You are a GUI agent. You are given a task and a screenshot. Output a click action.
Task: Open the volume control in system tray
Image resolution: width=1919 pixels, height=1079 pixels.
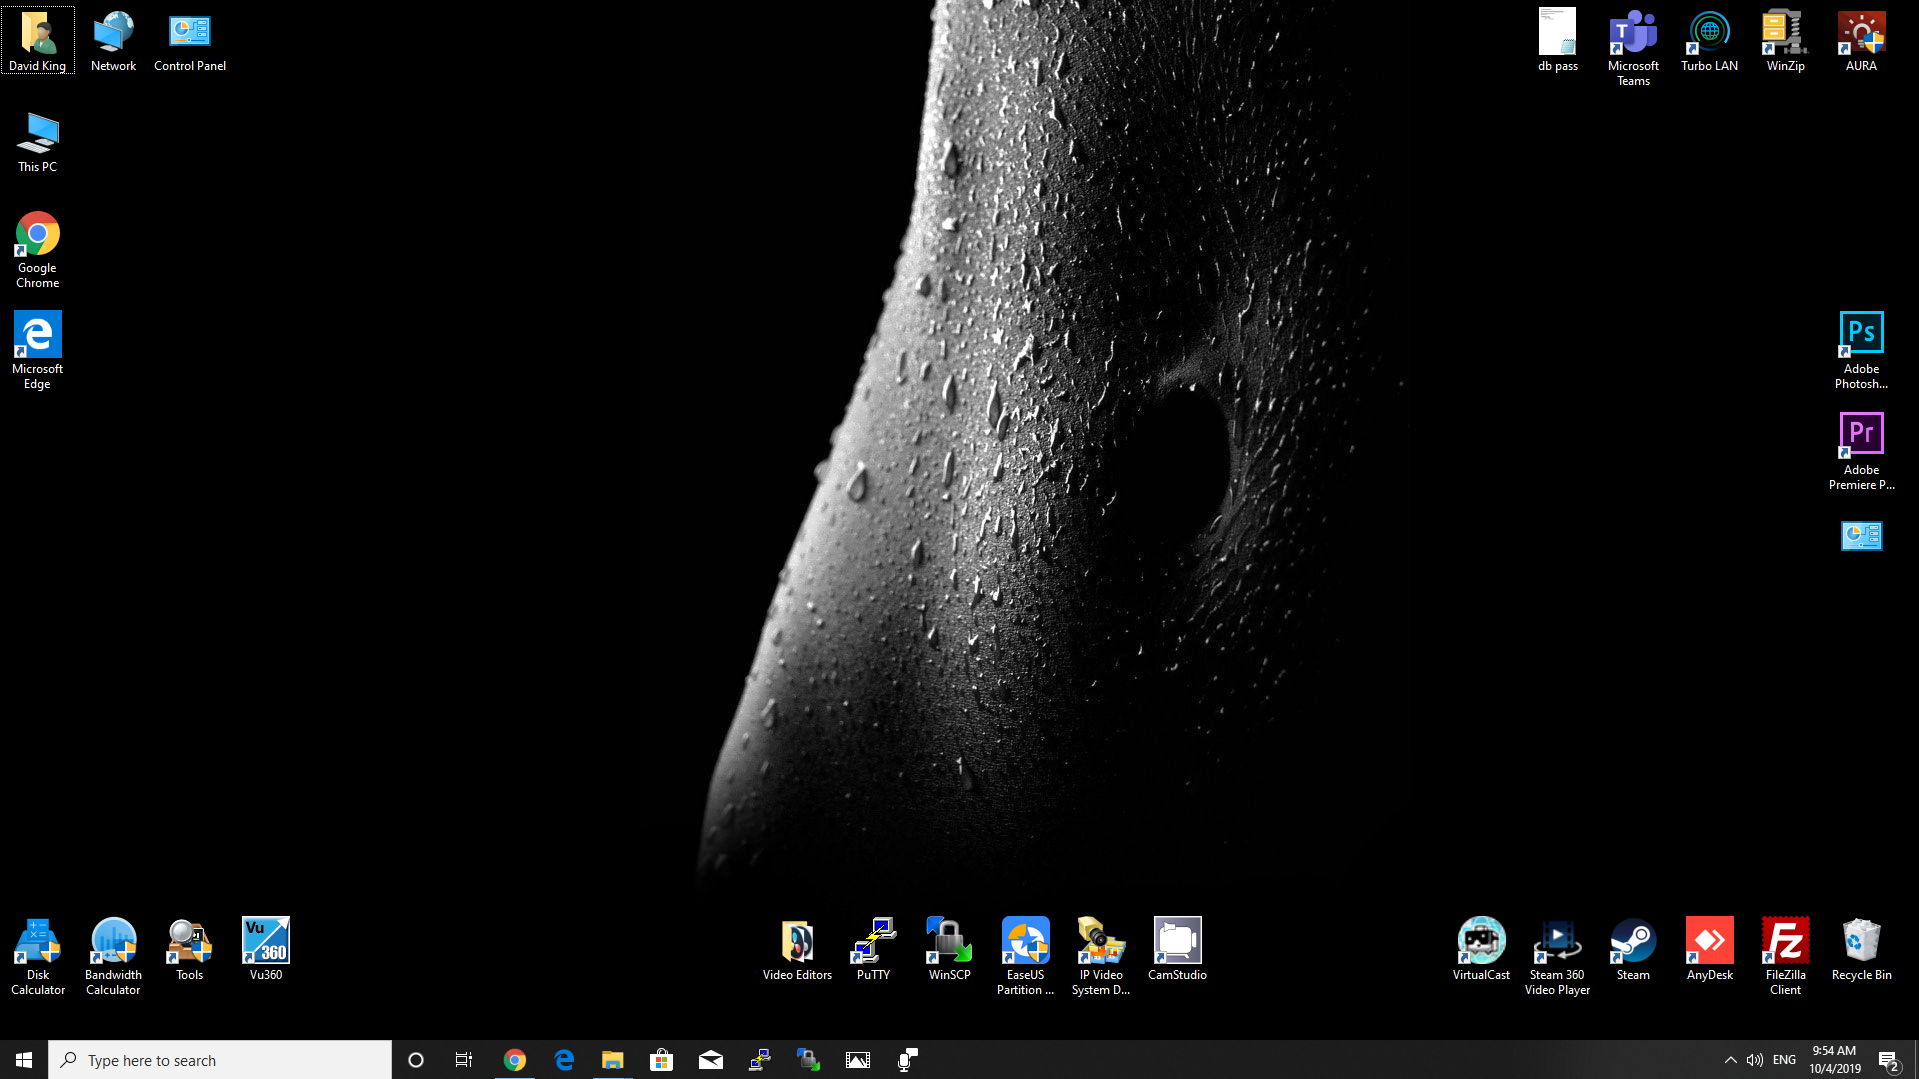[x=1754, y=1060]
